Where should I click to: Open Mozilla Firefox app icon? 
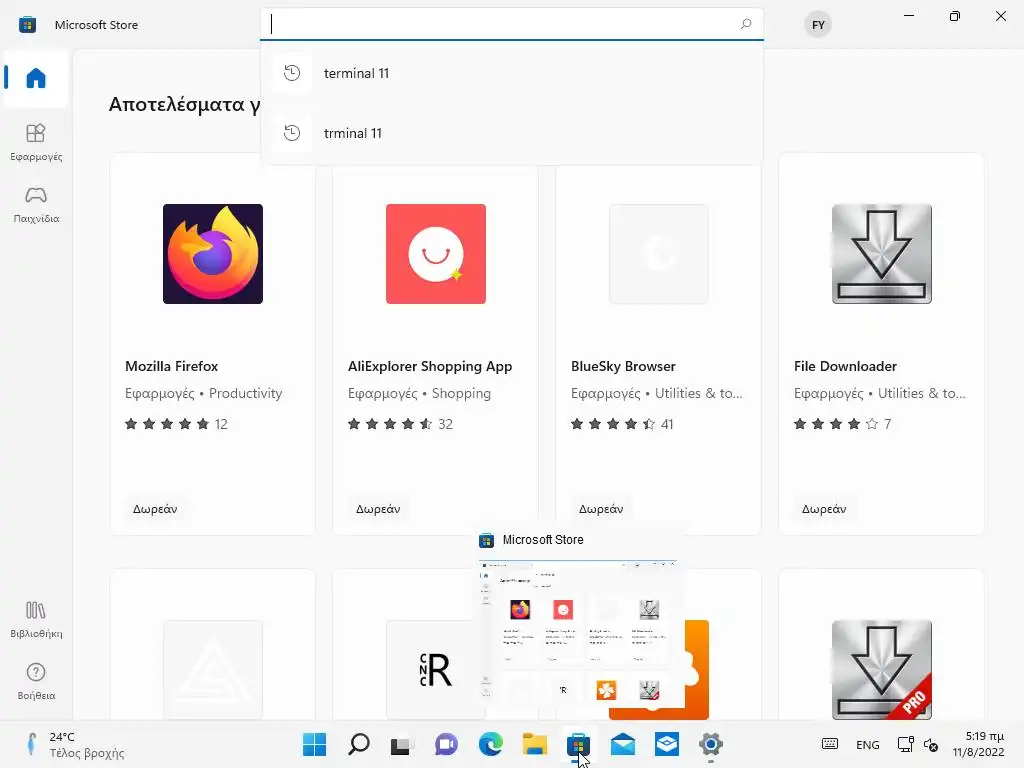coord(213,254)
